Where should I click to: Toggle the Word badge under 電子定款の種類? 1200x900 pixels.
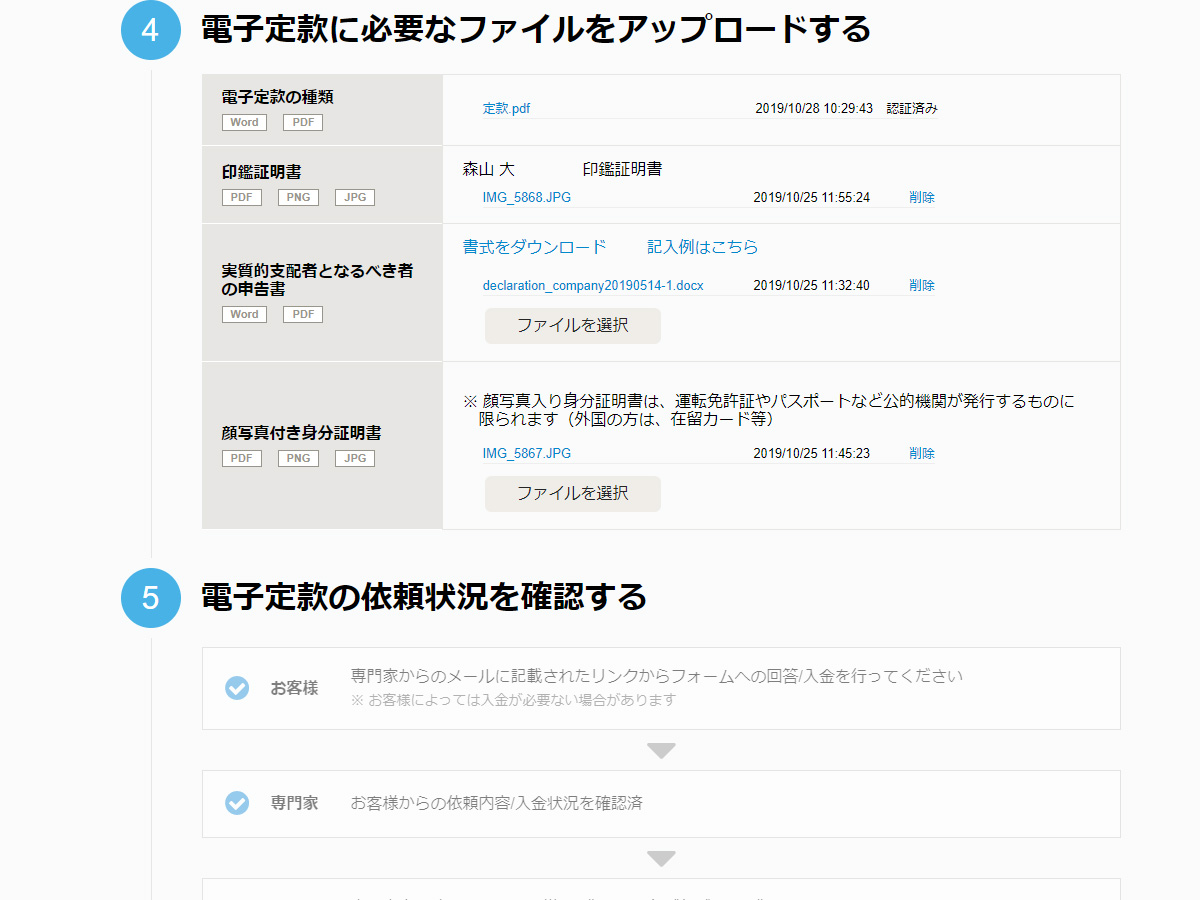click(x=244, y=121)
